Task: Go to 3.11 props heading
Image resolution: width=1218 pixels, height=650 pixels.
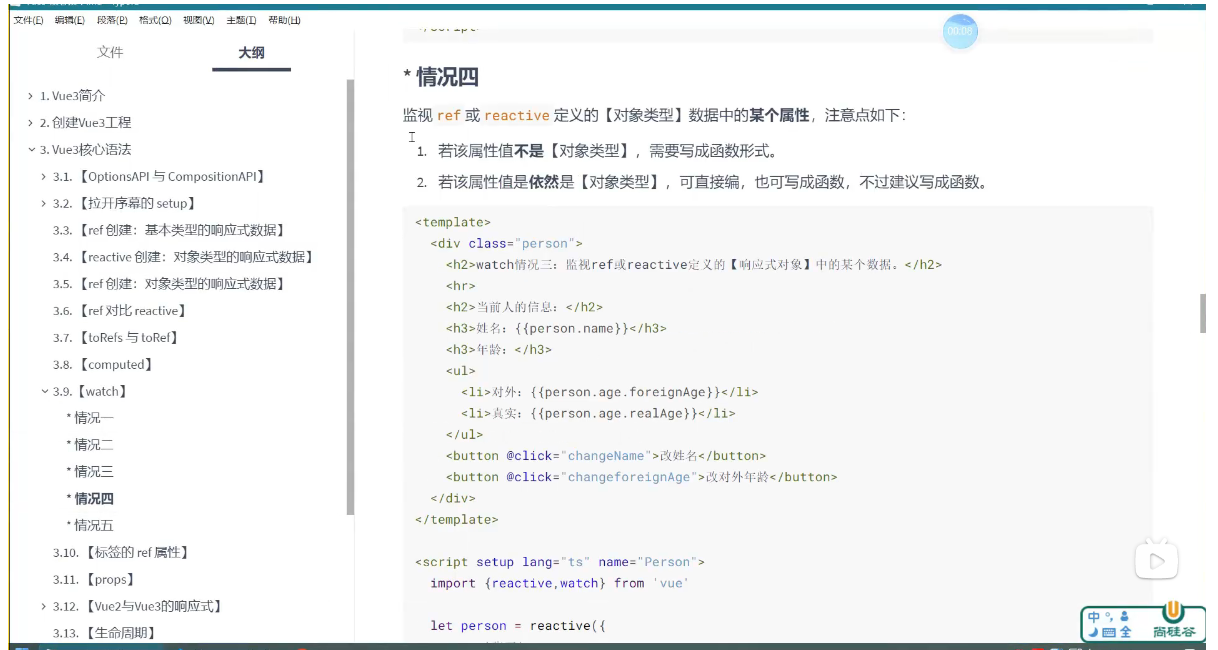Action: [95, 580]
